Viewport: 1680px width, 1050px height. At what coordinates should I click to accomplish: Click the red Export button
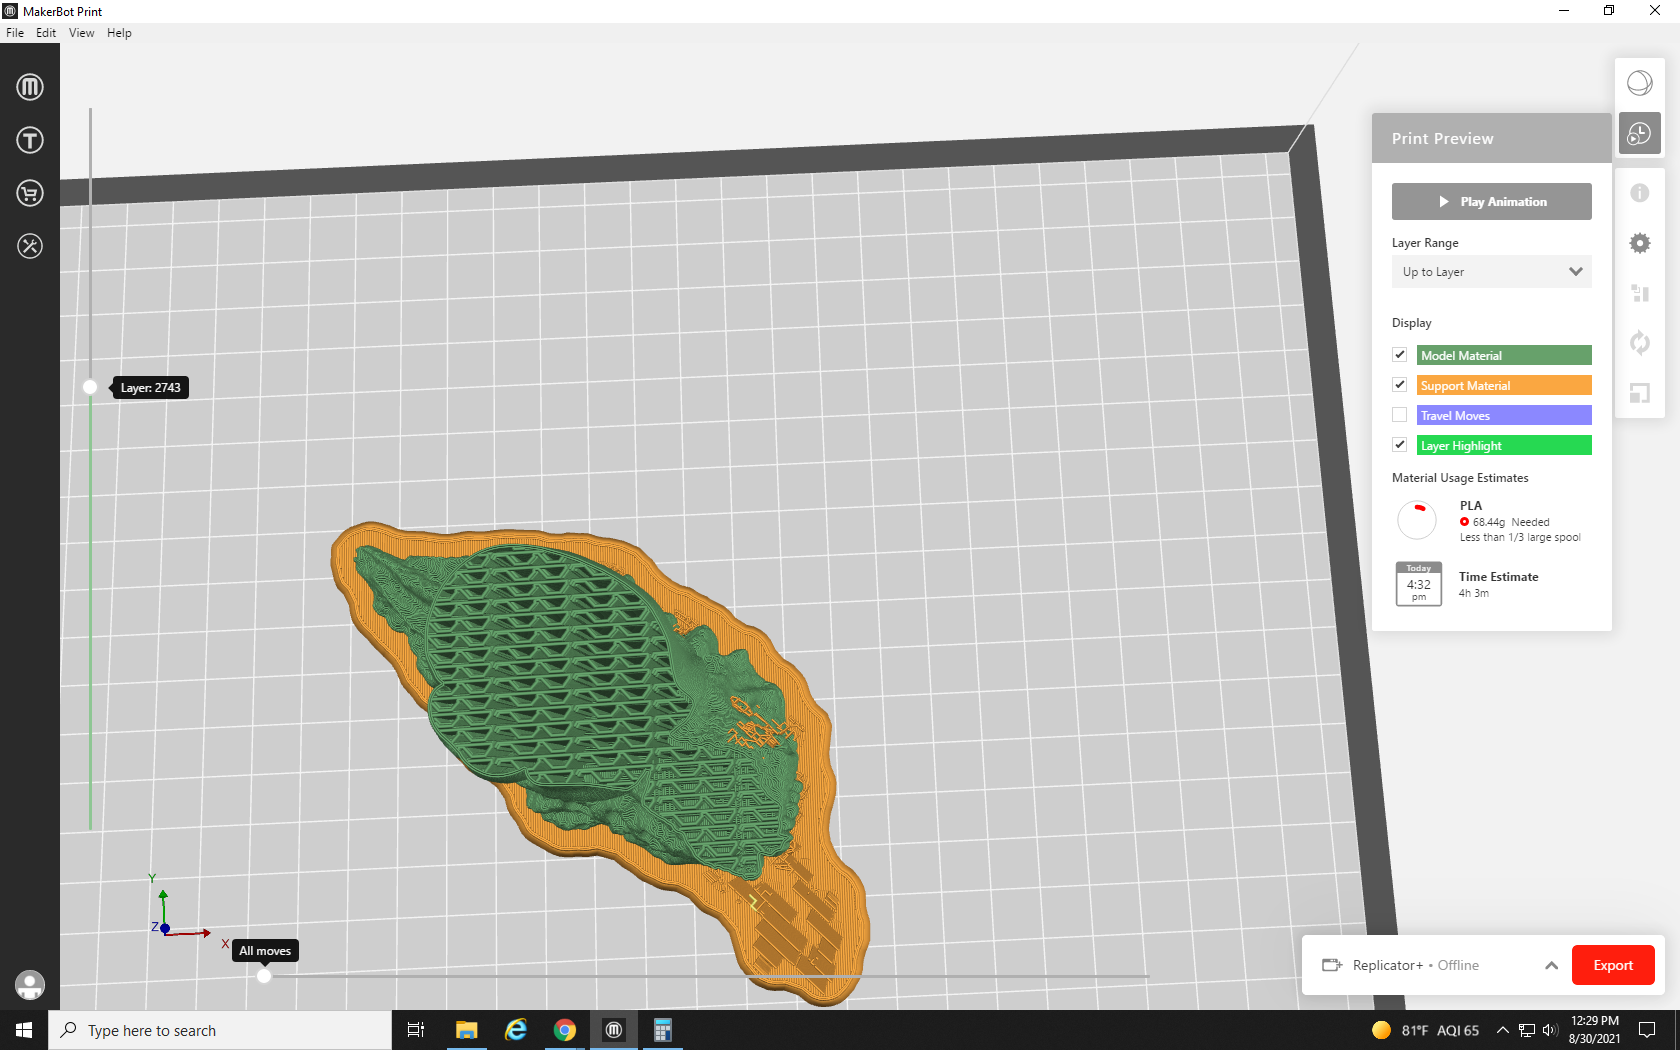pyautogui.click(x=1613, y=965)
